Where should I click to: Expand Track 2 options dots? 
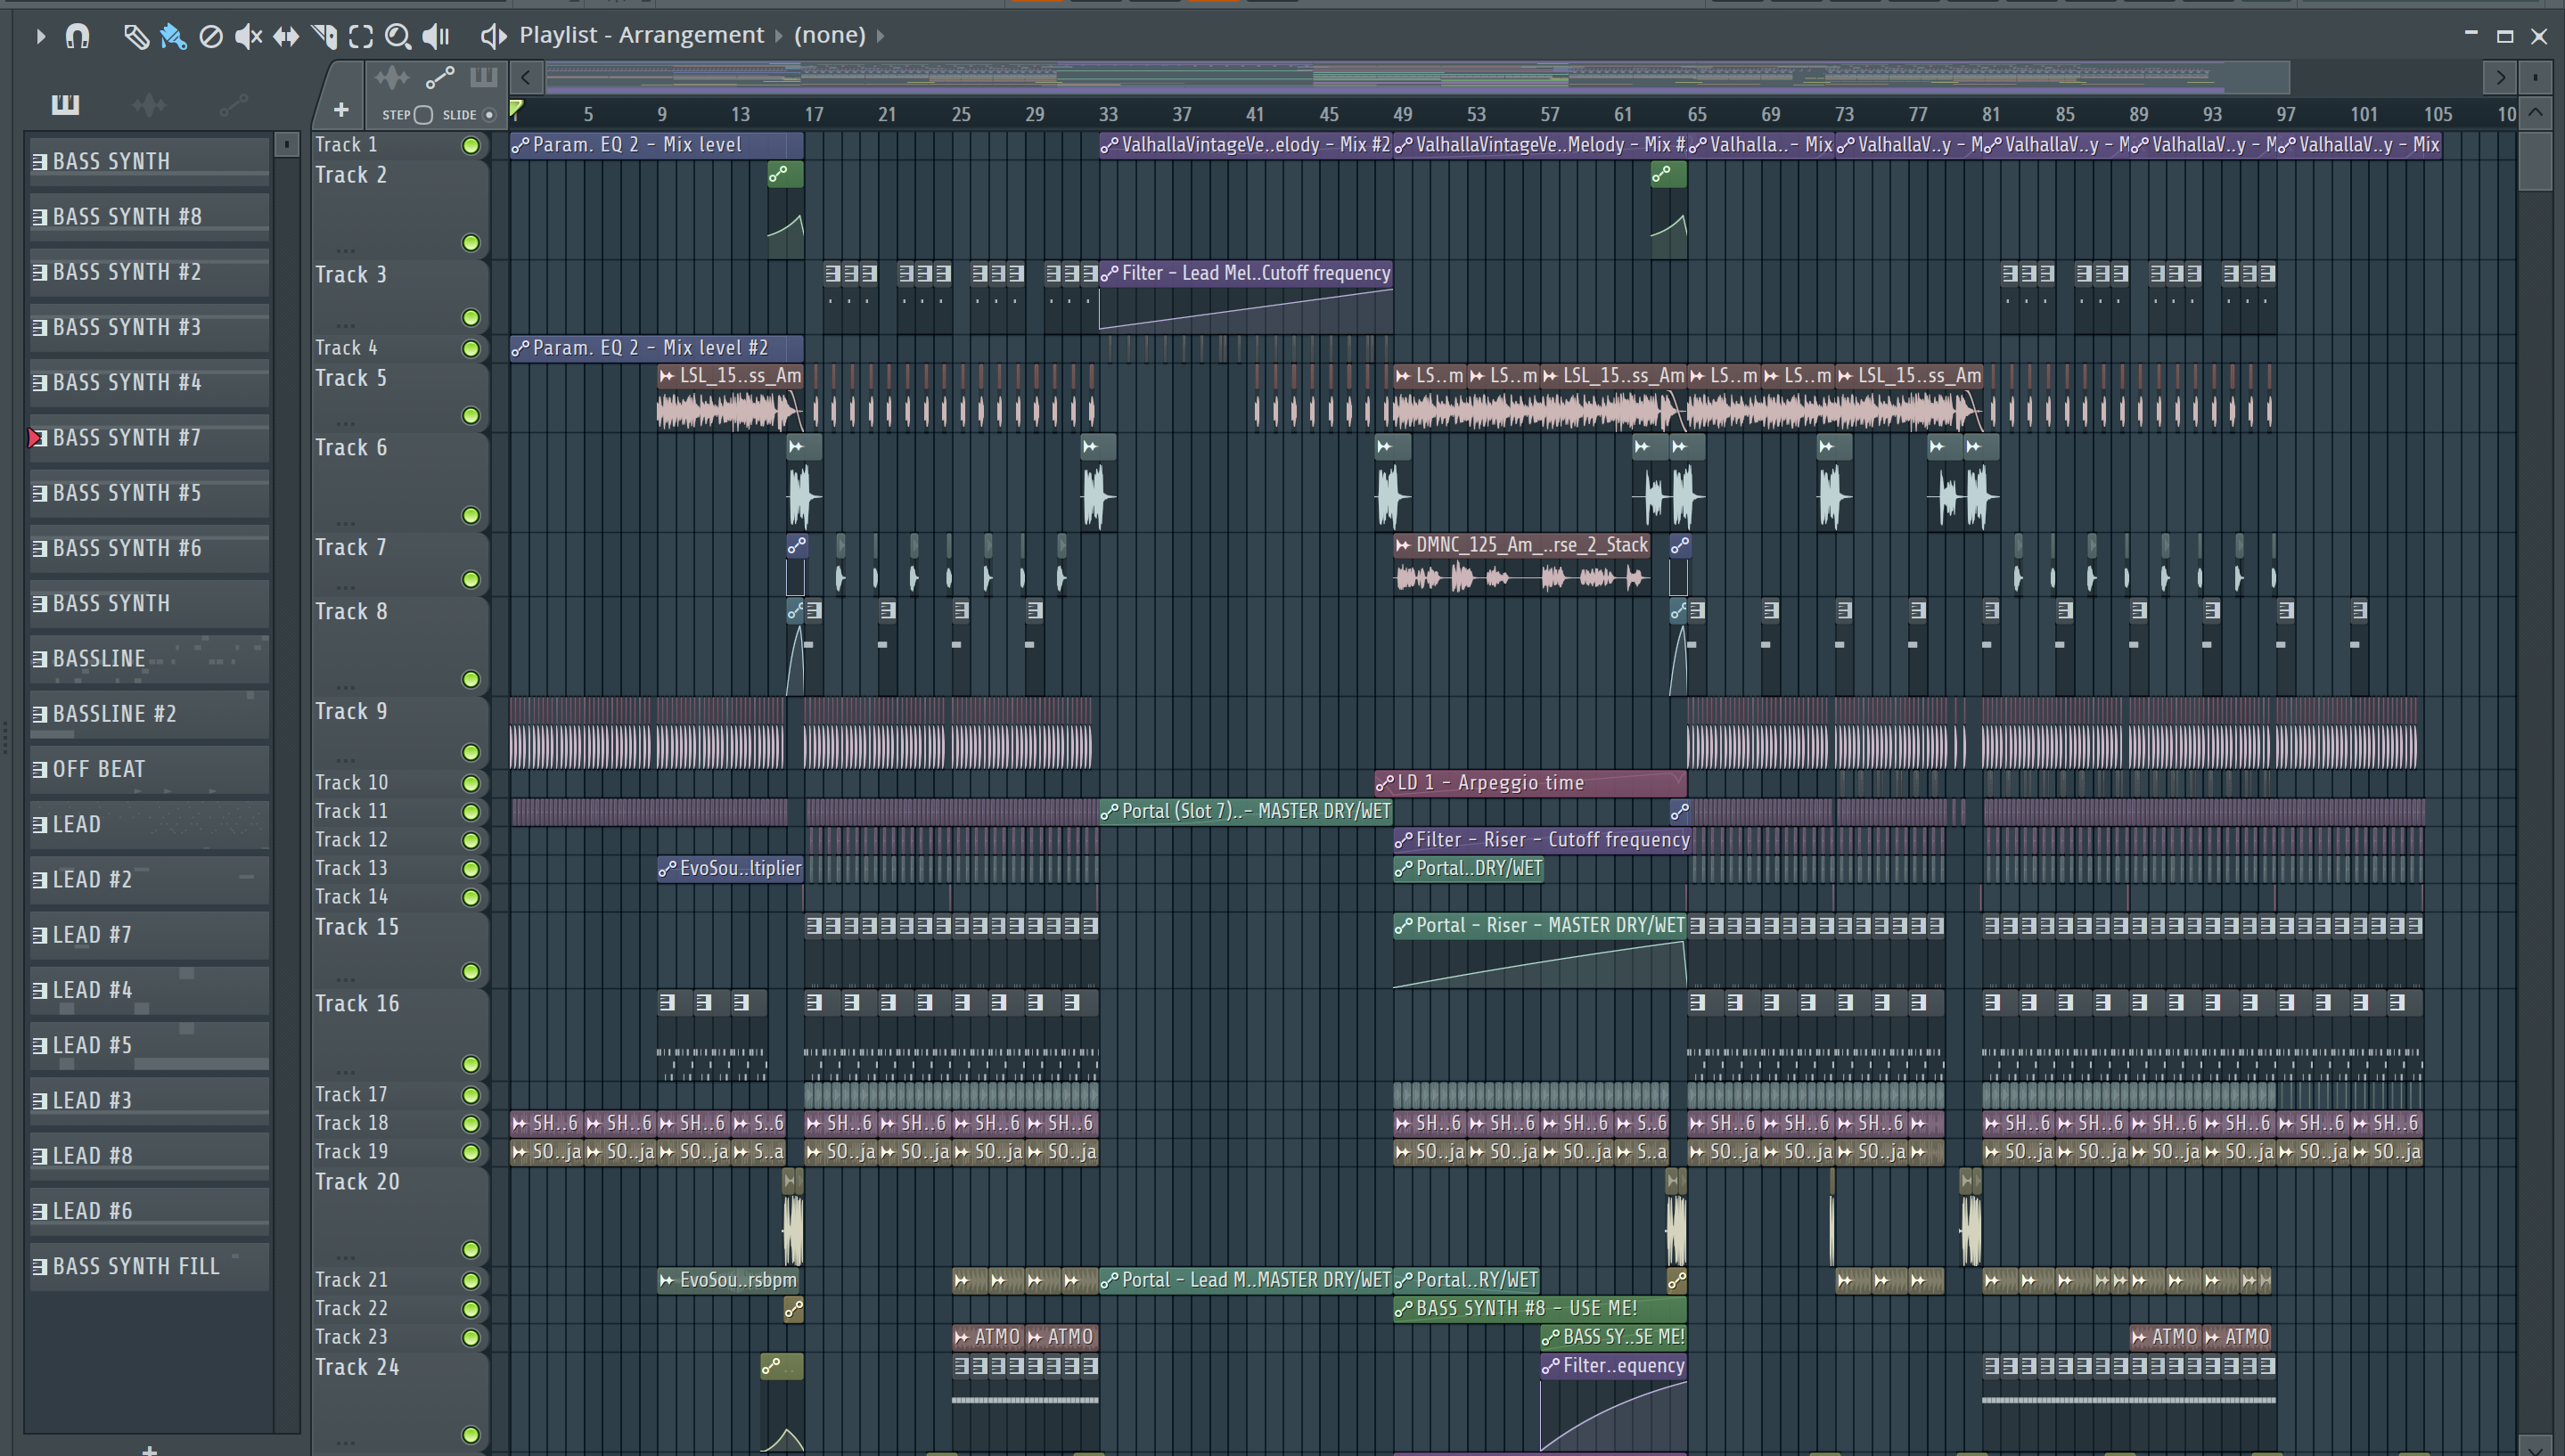click(346, 250)
